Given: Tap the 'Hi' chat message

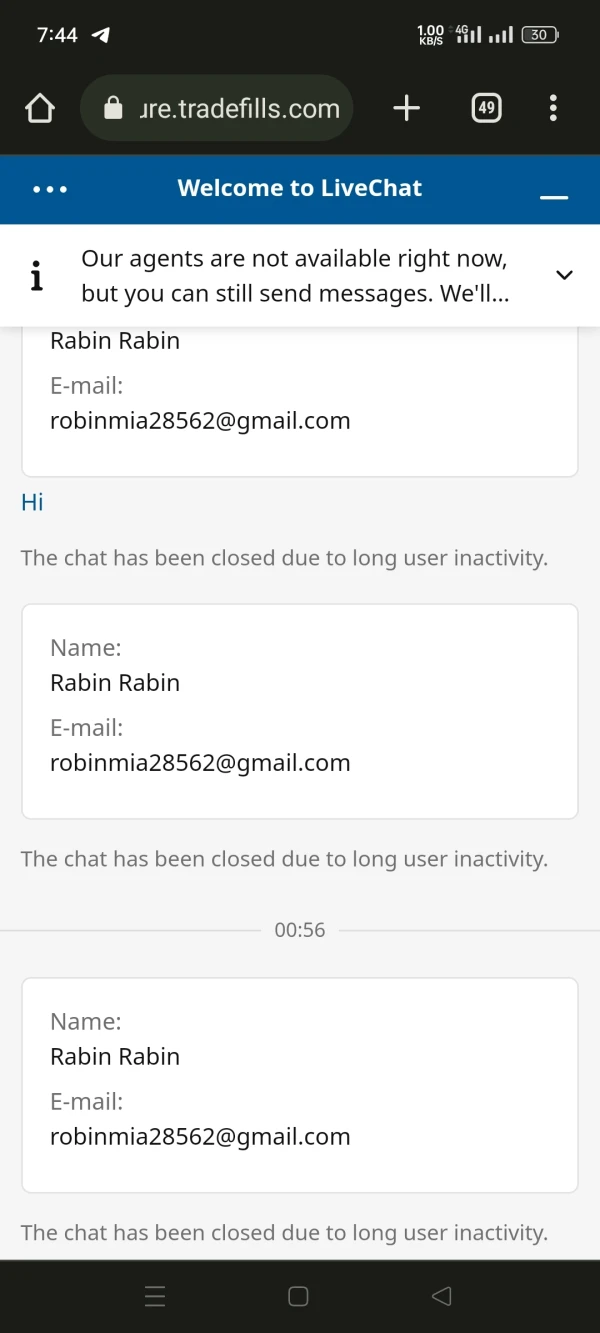Looking at the screenshot, I should pos(32,502).
